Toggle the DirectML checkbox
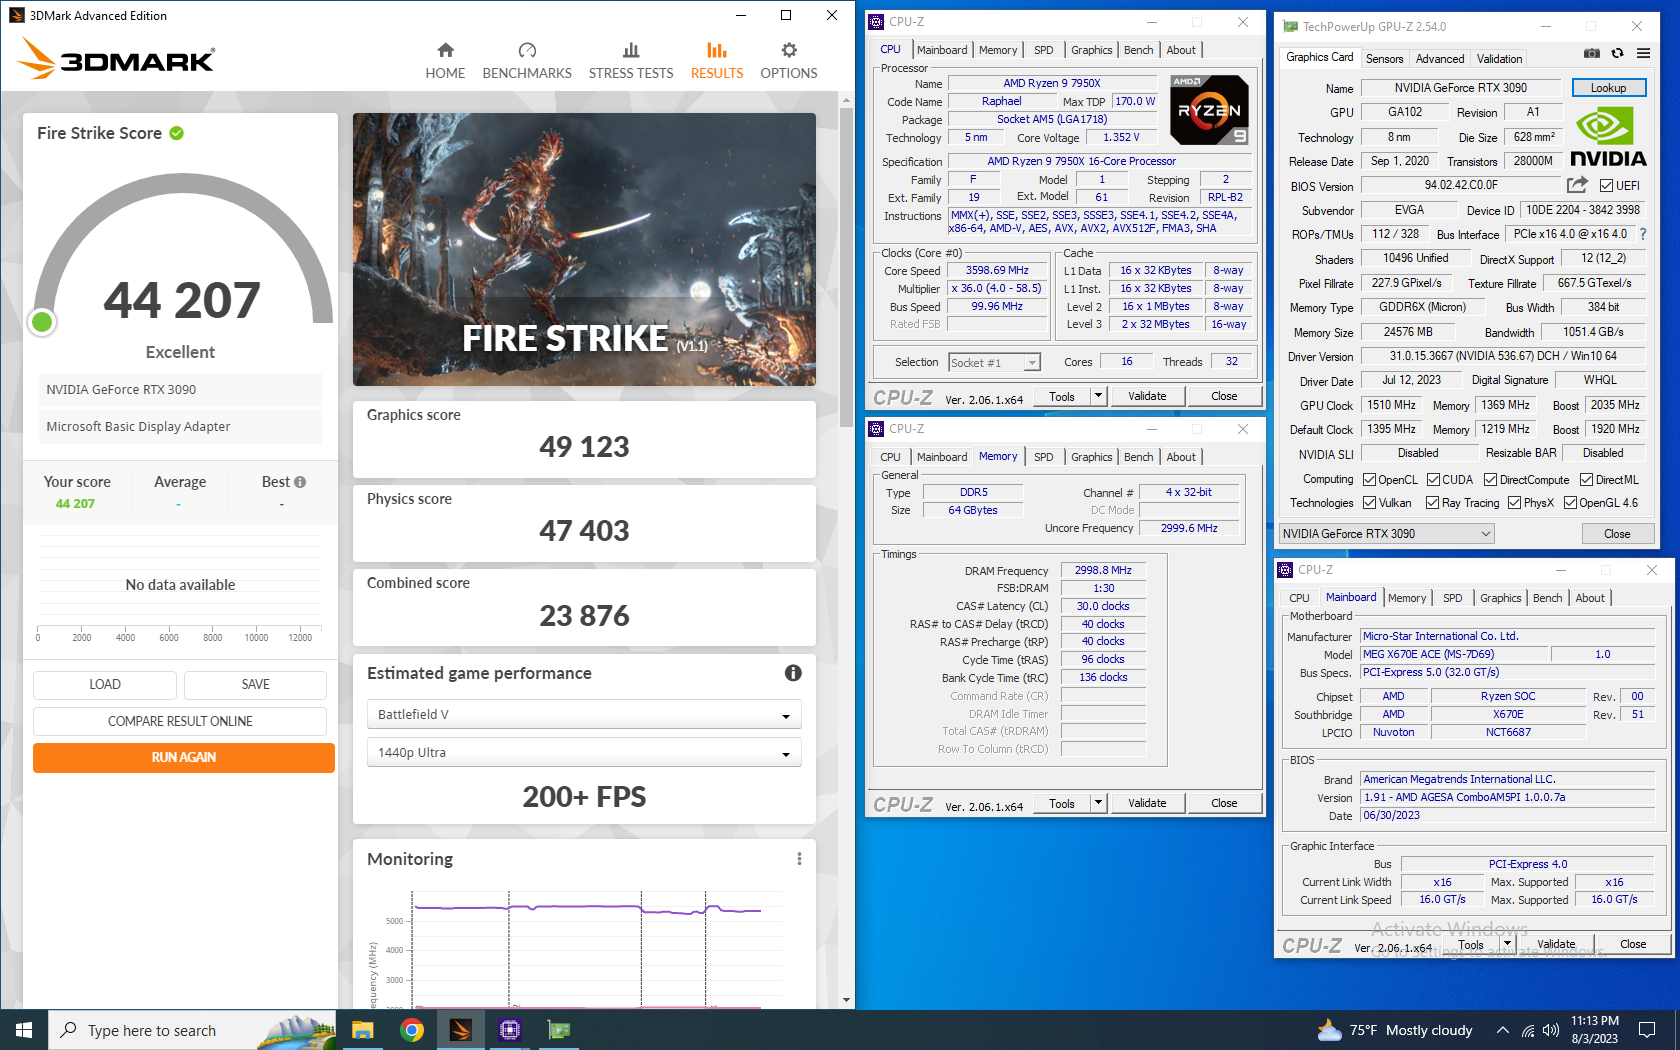Screen dimensions: 1680x1050 (1587, 480)
